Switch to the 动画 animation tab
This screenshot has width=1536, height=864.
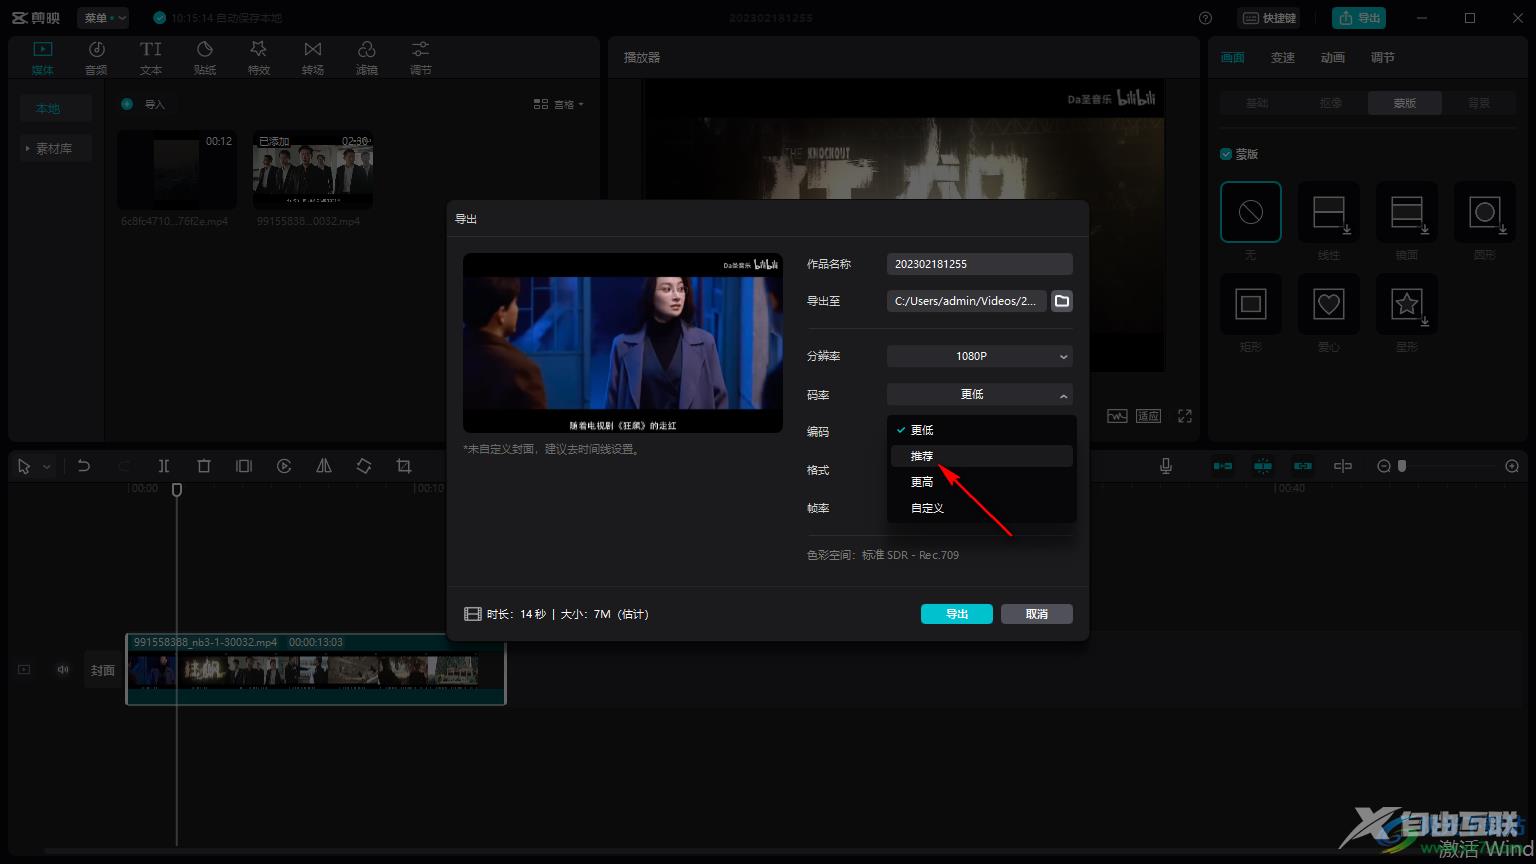point(1333,58)
